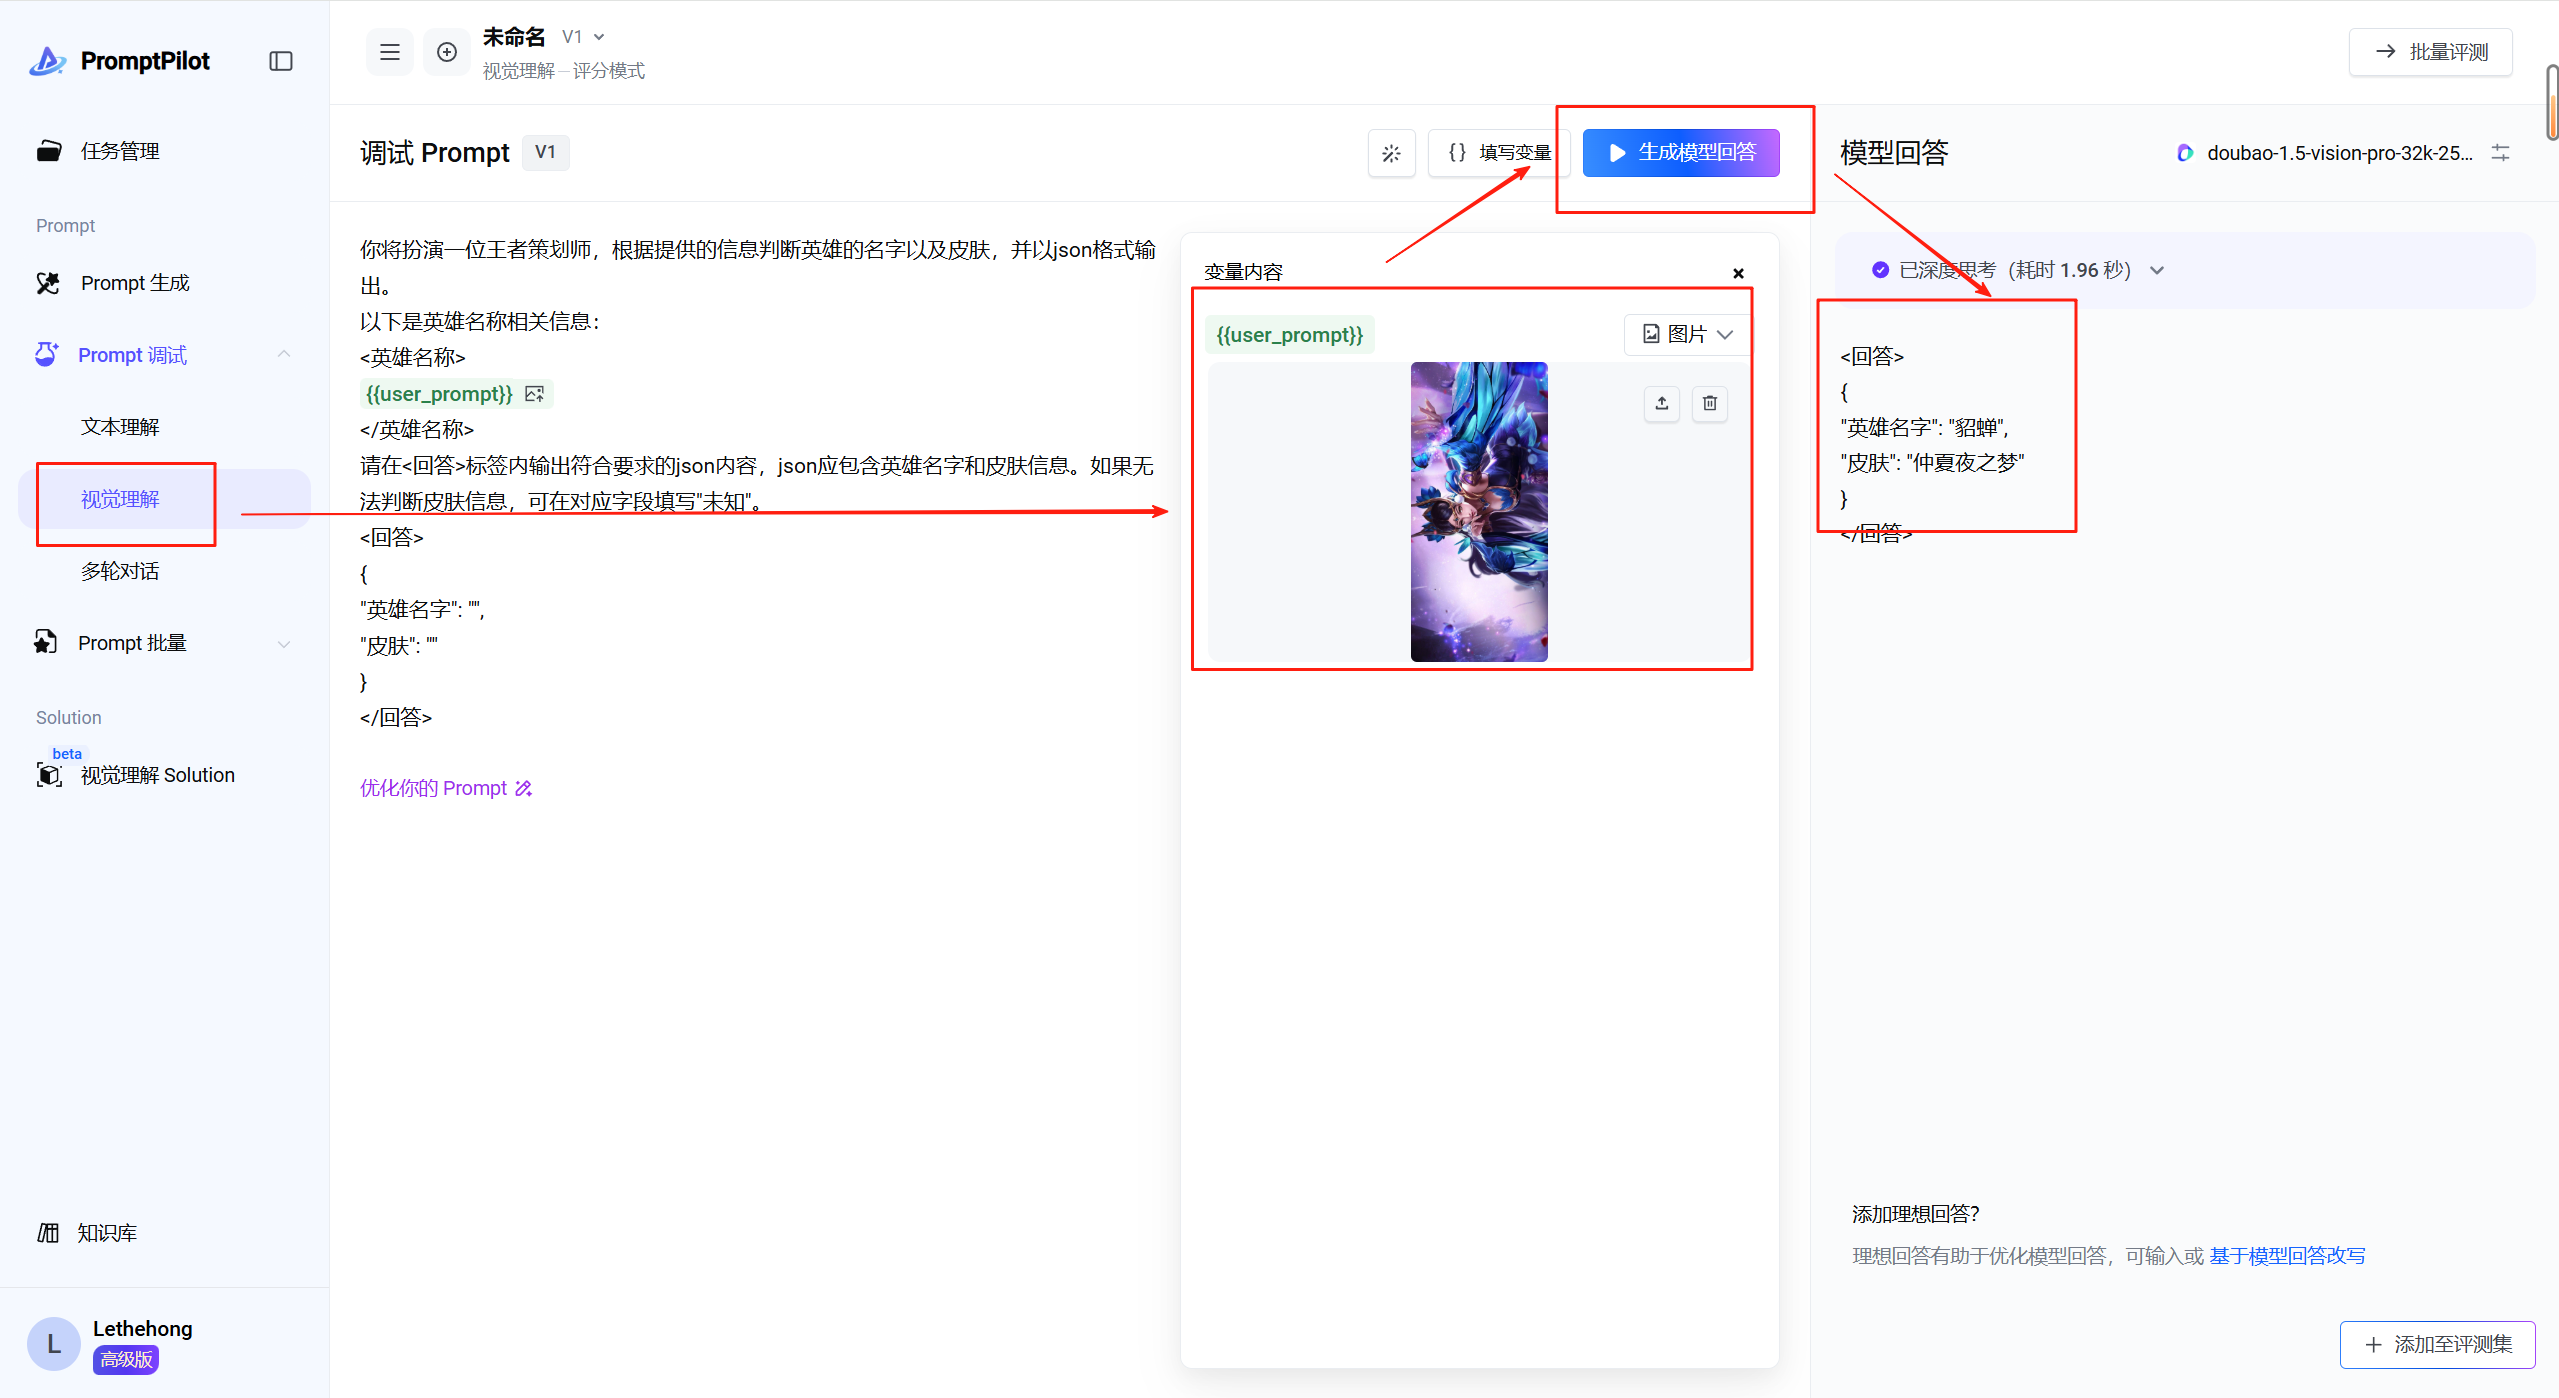
Task: Expand the Prompt 批量 menu group
Action: tap(284, 643)
